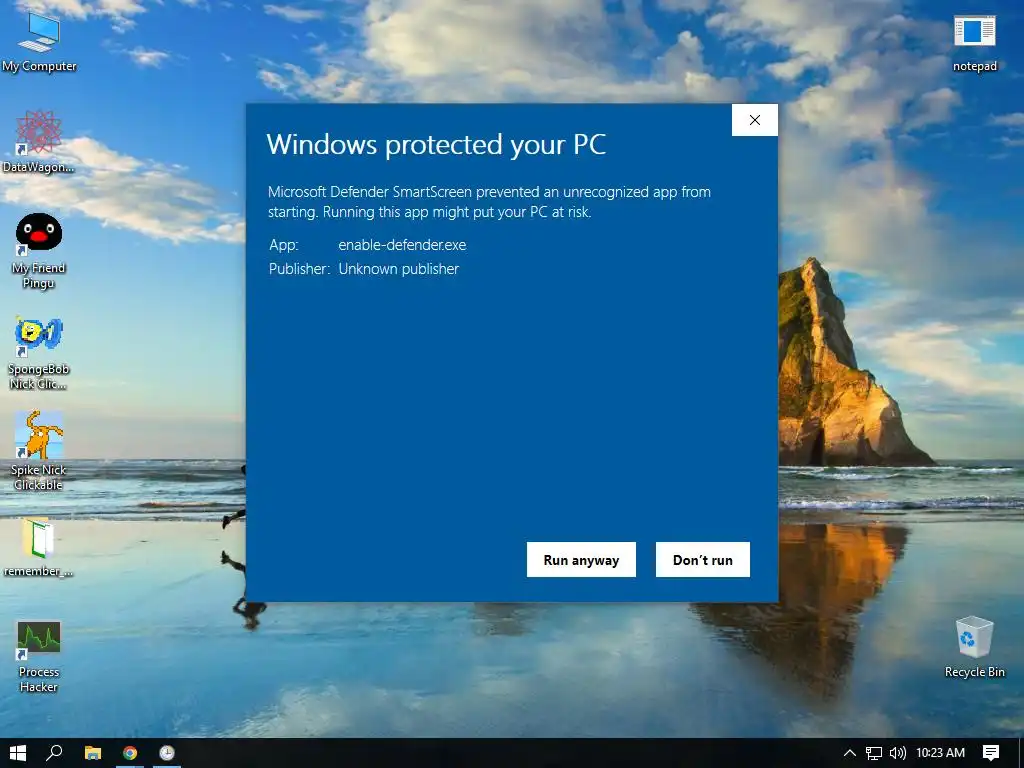
Task: Open the My Computer desktop icon
Action: point(39,40)
